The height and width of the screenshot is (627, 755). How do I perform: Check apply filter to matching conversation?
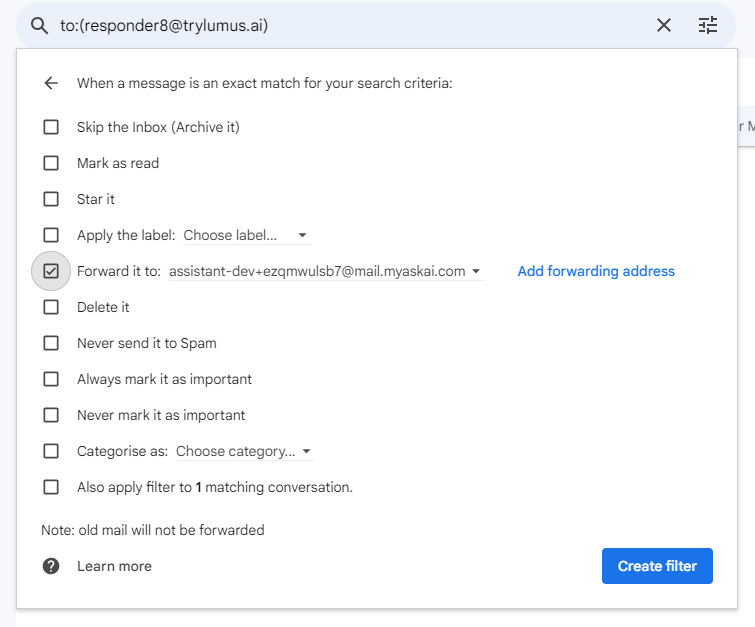point(51,487)
